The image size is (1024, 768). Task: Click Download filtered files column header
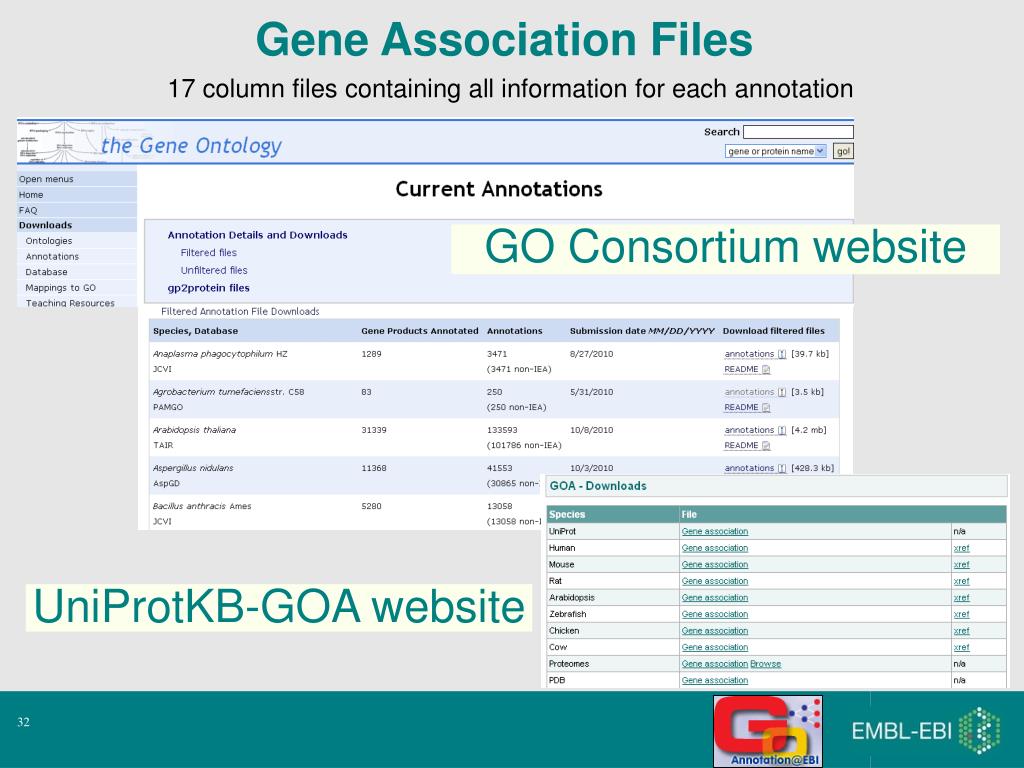click(x=774, y=331)
